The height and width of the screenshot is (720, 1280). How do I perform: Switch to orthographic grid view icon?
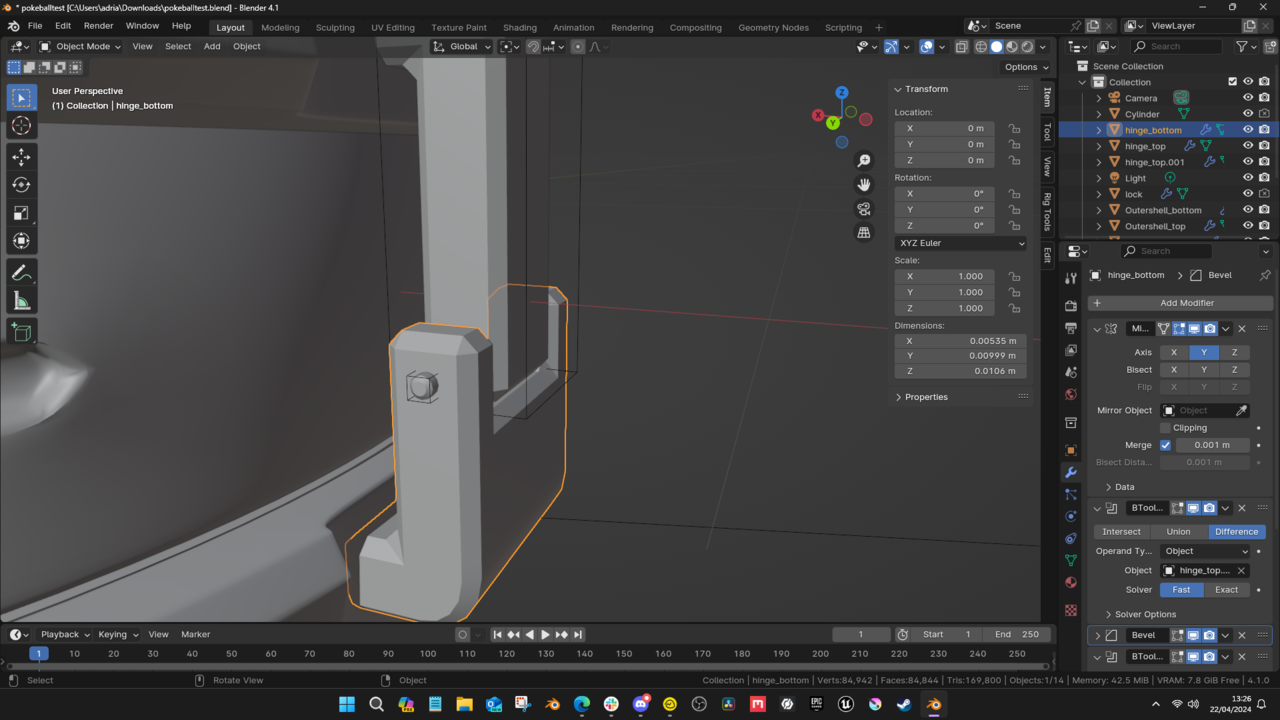point(864,233)
